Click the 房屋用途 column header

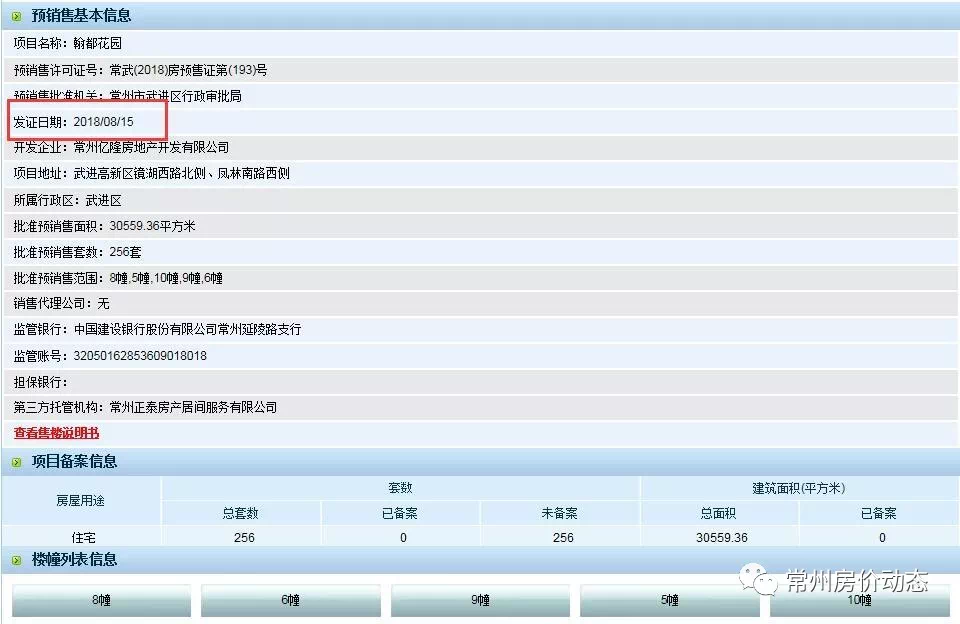point(81,501)
